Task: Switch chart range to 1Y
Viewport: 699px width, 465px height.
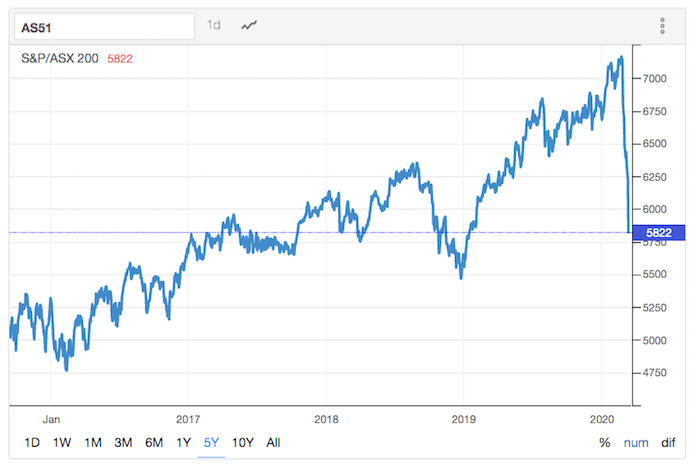Action: [x=184, y=443]
